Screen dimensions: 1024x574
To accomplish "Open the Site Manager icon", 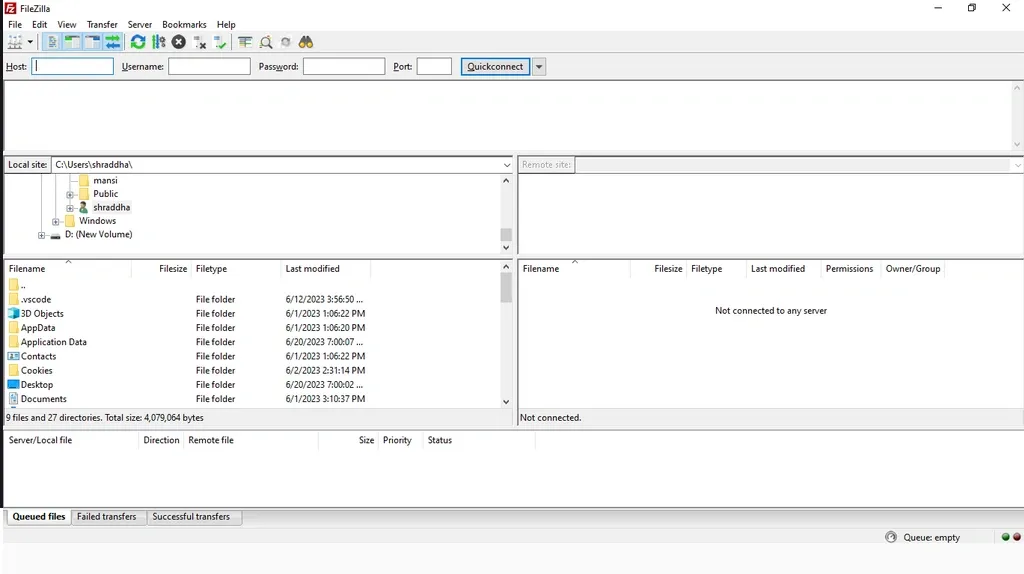I will pyautogui.click(x=14, y=42).
